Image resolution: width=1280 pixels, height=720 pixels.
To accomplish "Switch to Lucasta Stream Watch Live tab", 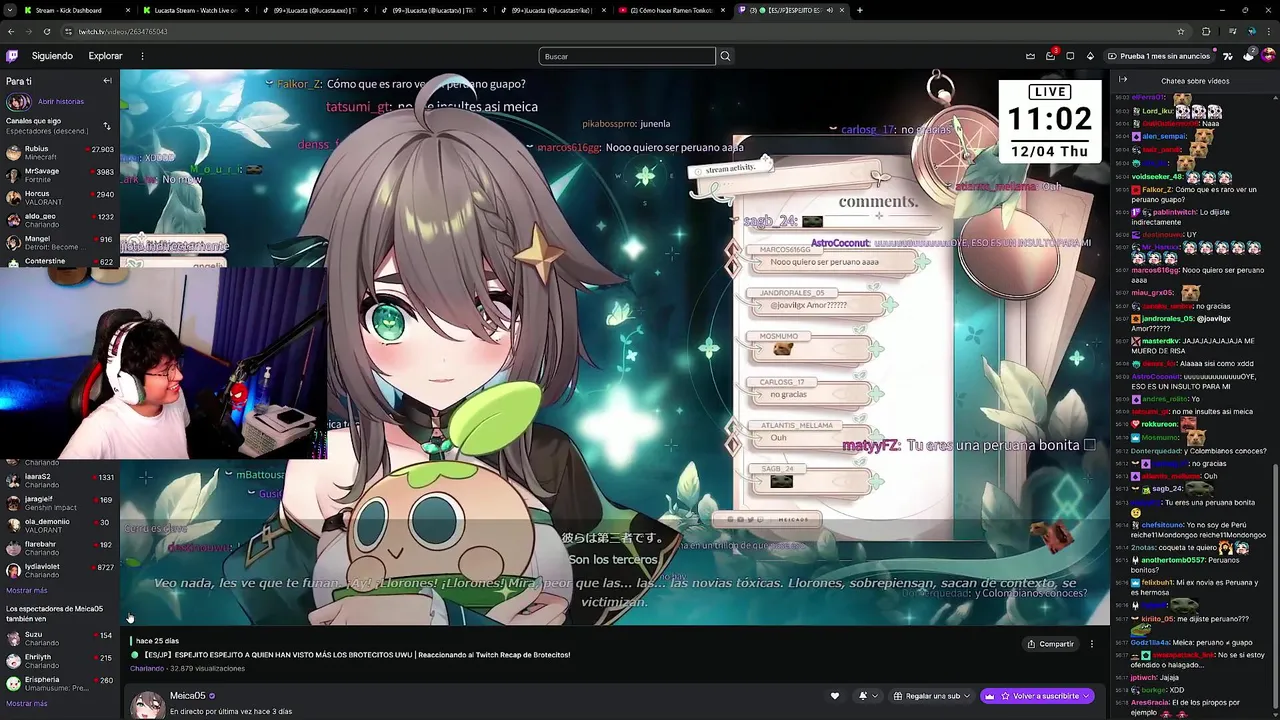I will tap(195, 10).
